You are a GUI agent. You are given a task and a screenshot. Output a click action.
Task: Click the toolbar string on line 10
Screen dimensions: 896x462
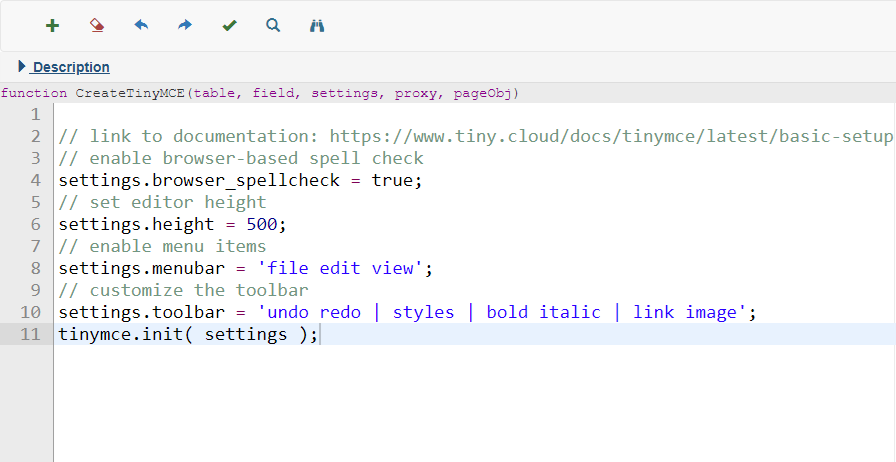click(502, 312)
